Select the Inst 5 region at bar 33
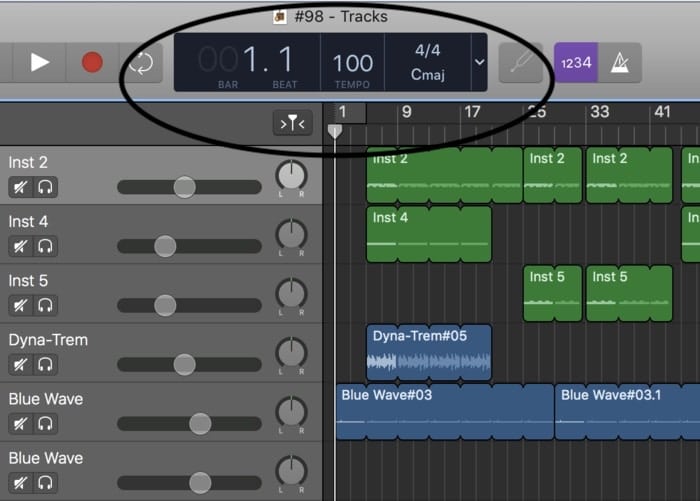 pos(629,293)
